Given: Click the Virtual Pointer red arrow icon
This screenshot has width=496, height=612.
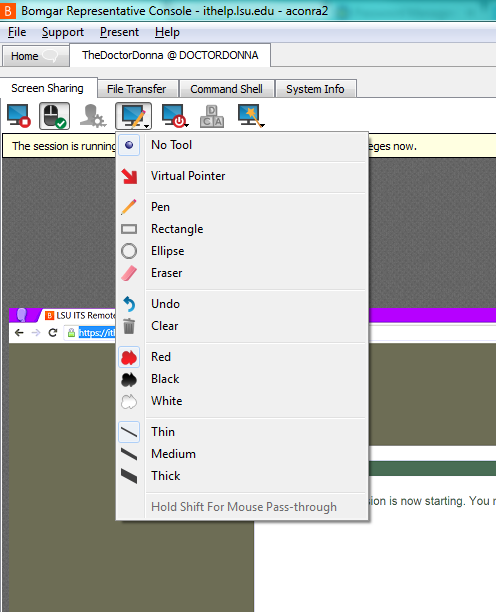Looking at the screenshot, I should (129, 176).
